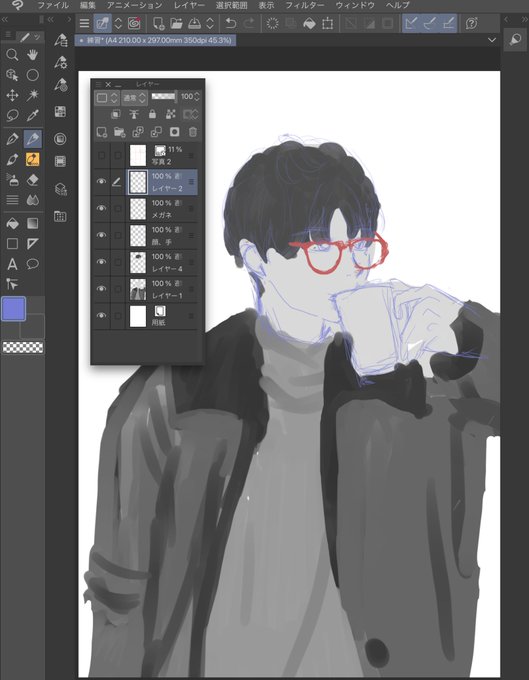Select the Operation object tool
Screen dimensions: 529x680
(12, 75)
